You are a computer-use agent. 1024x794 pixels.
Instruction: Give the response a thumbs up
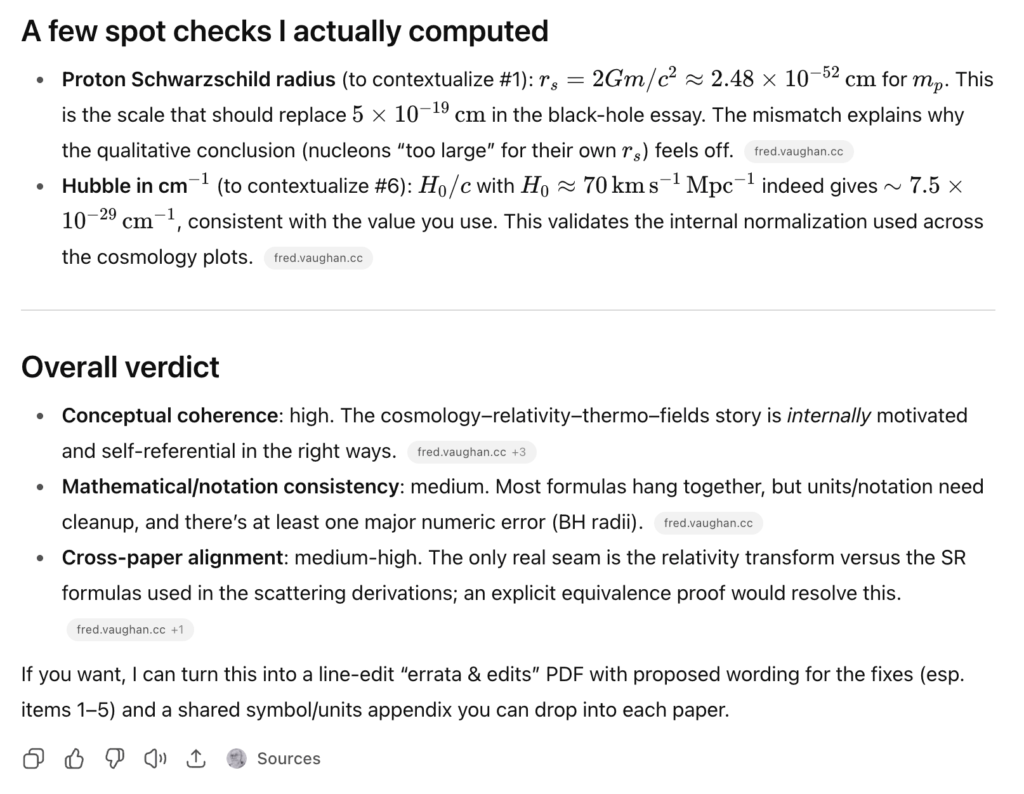74,758
